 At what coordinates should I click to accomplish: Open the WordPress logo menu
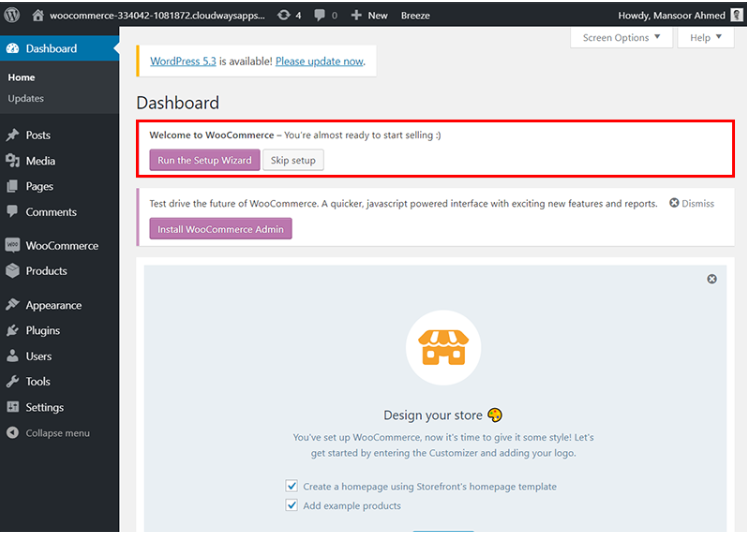pos(12,15)
